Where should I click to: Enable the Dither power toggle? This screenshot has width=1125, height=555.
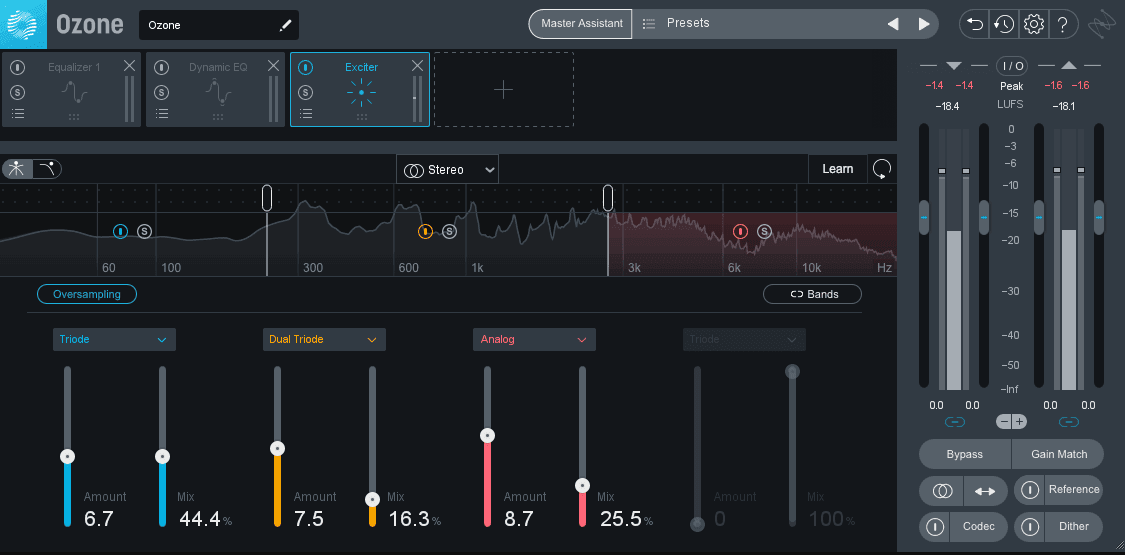[1030, 527]
